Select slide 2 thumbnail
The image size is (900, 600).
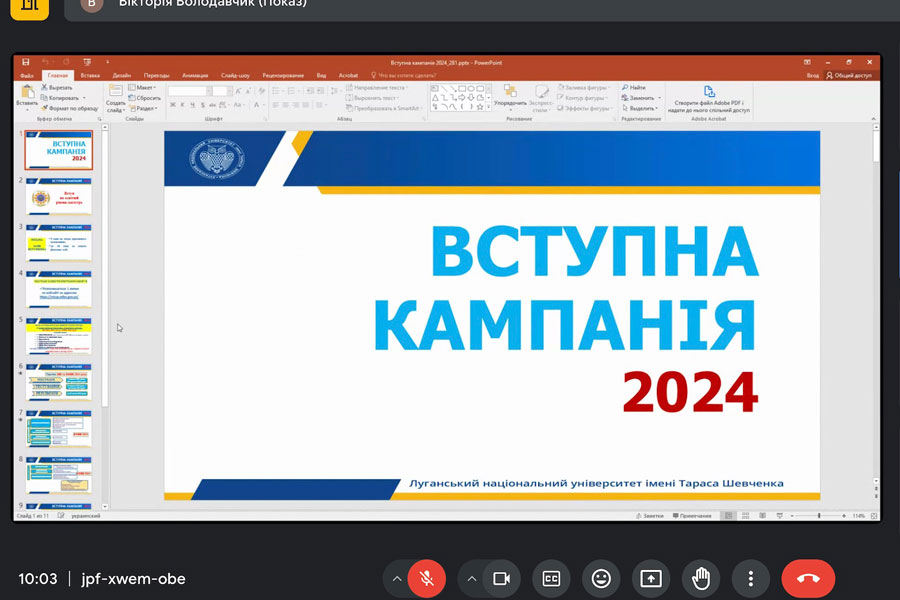pos(58,196)
